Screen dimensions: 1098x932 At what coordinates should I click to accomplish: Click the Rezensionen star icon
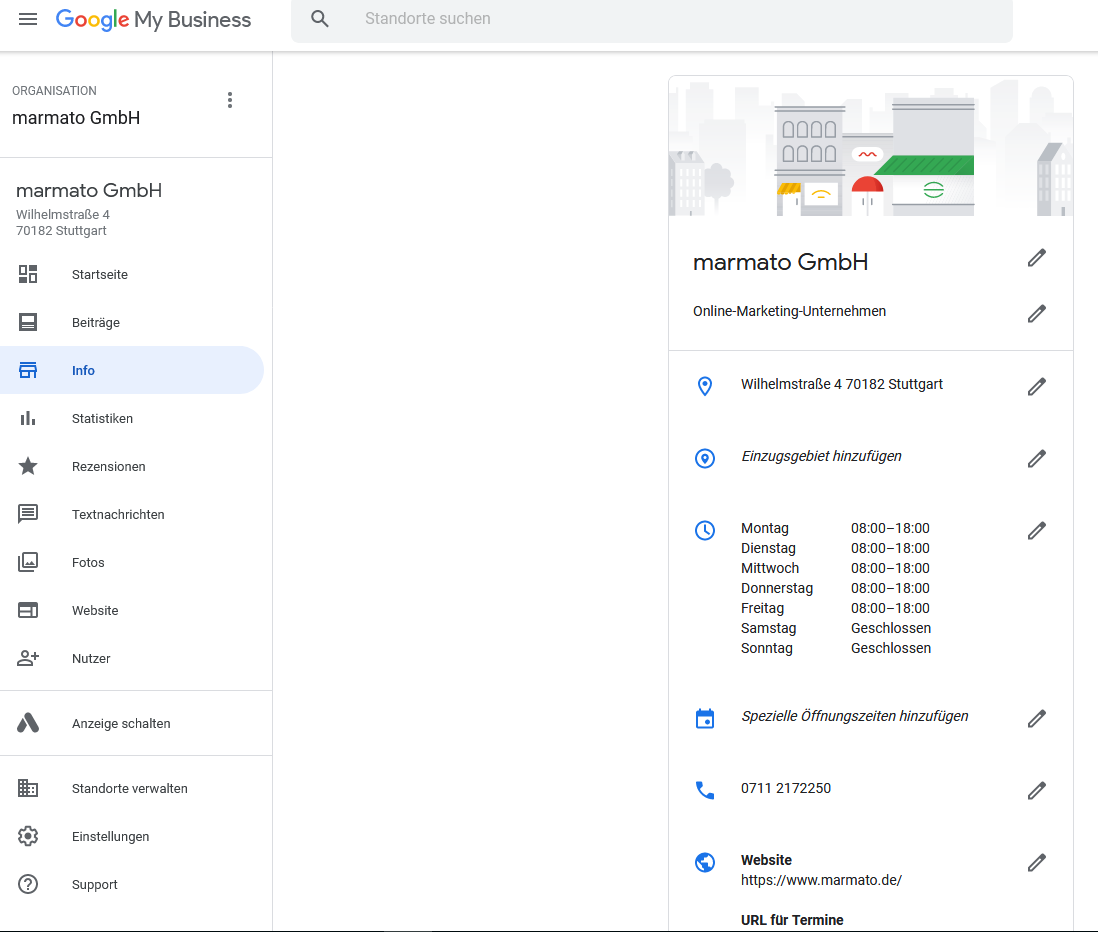[x=27, y=466]
